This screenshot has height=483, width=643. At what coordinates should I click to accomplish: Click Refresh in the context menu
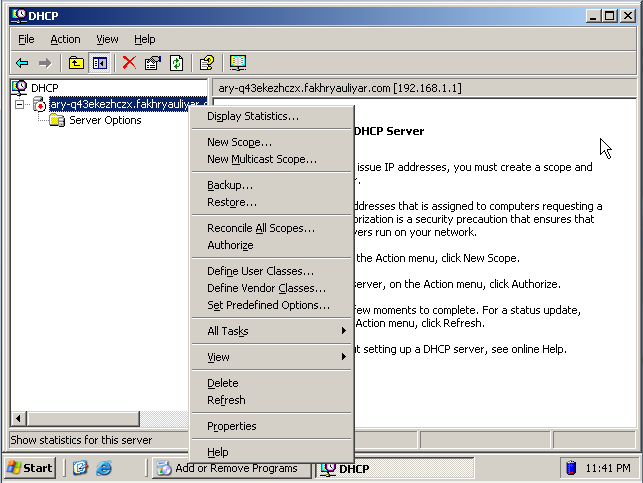pos(271,400)
